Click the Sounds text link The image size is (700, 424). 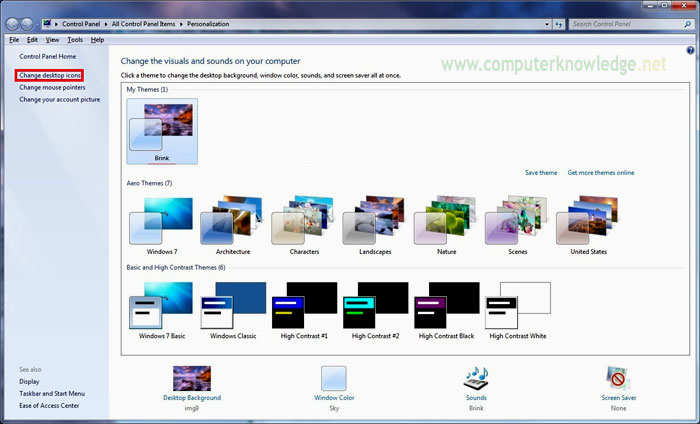coord(476,398)
